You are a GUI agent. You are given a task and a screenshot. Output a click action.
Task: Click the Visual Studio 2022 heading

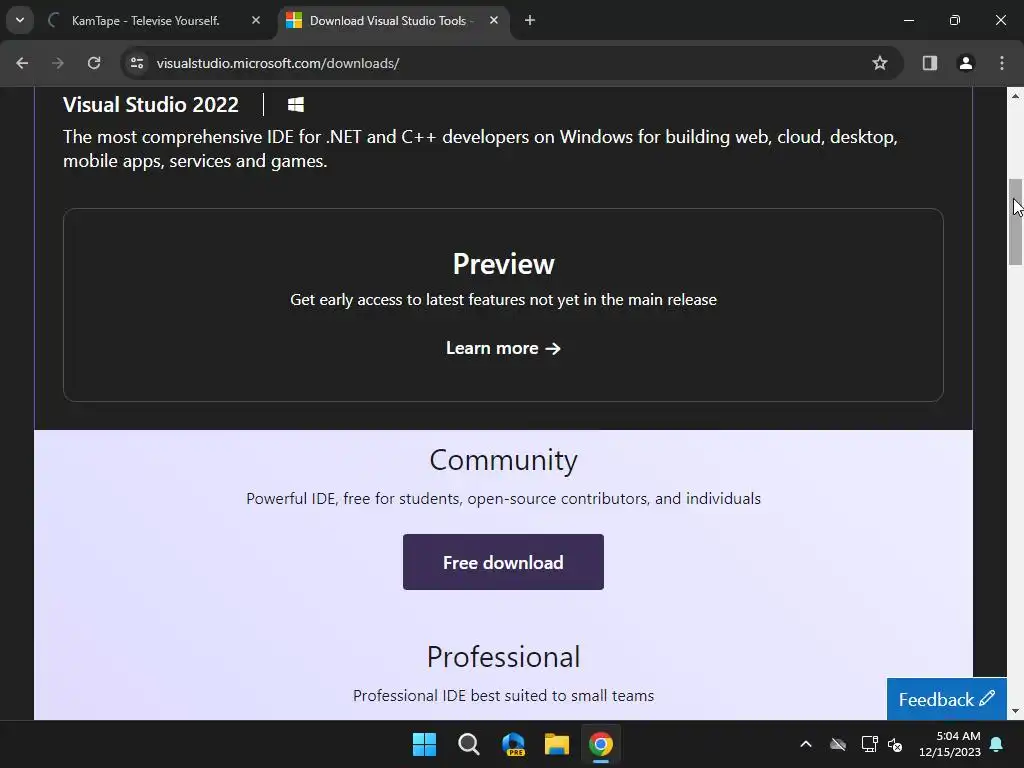coord(151,104)
